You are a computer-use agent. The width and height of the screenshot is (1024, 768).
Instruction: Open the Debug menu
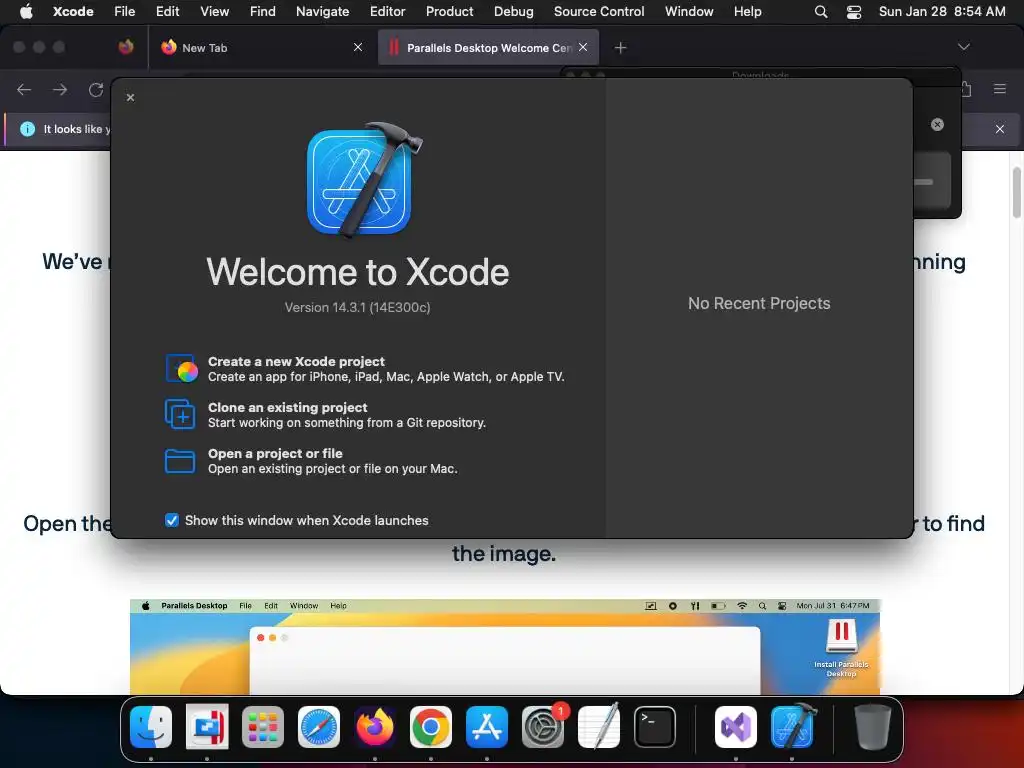513,12
